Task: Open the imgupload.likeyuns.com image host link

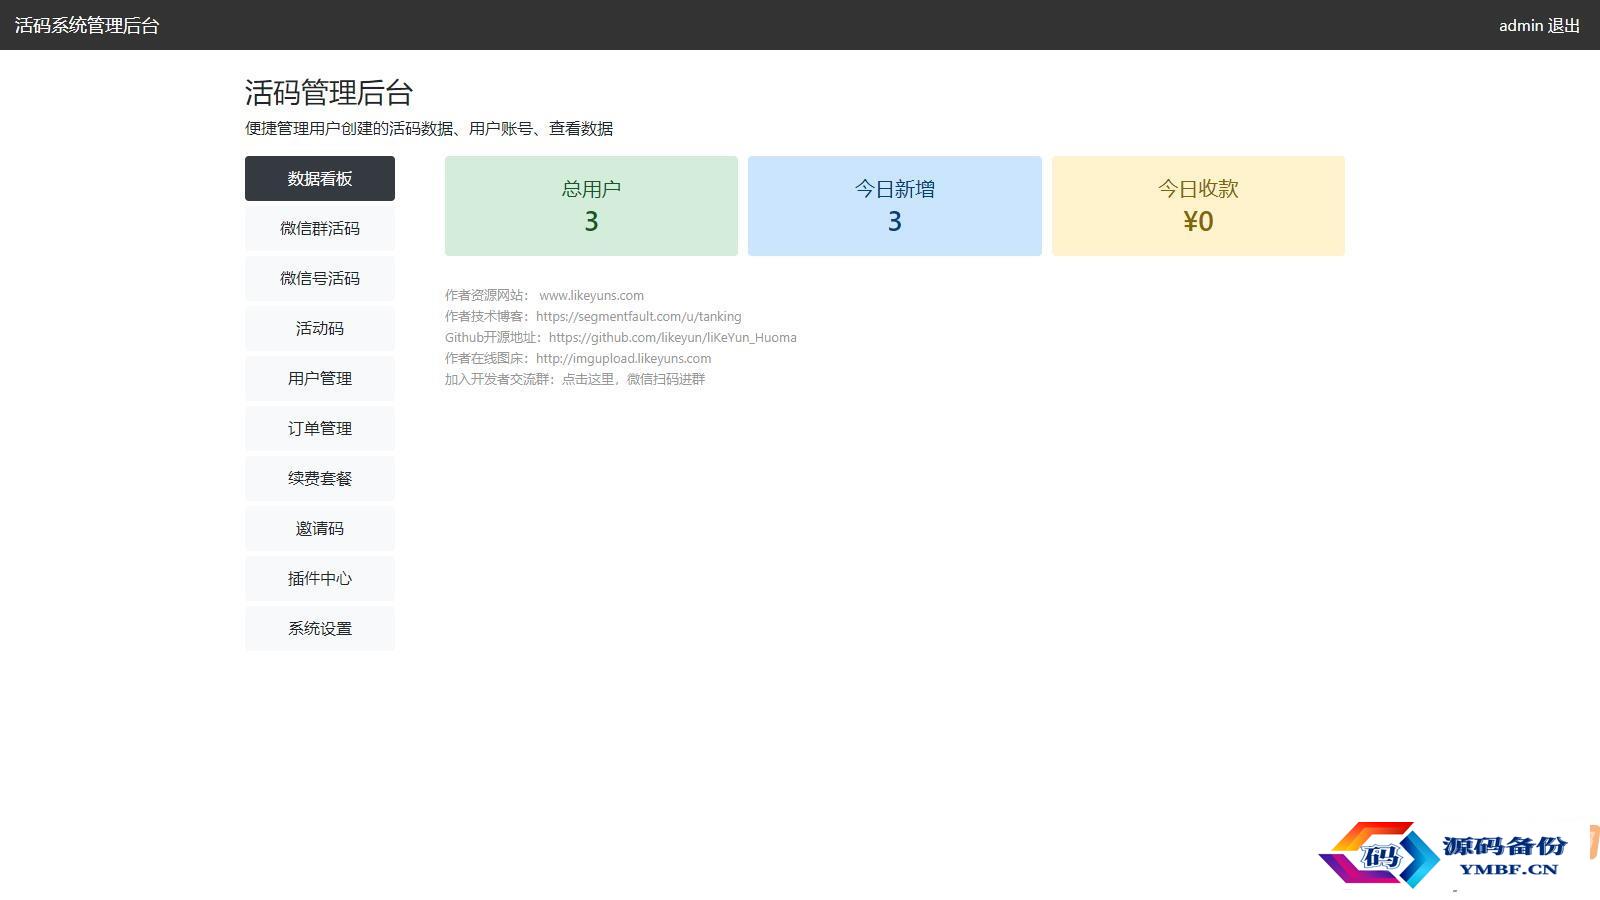Action: click(624, 358)
